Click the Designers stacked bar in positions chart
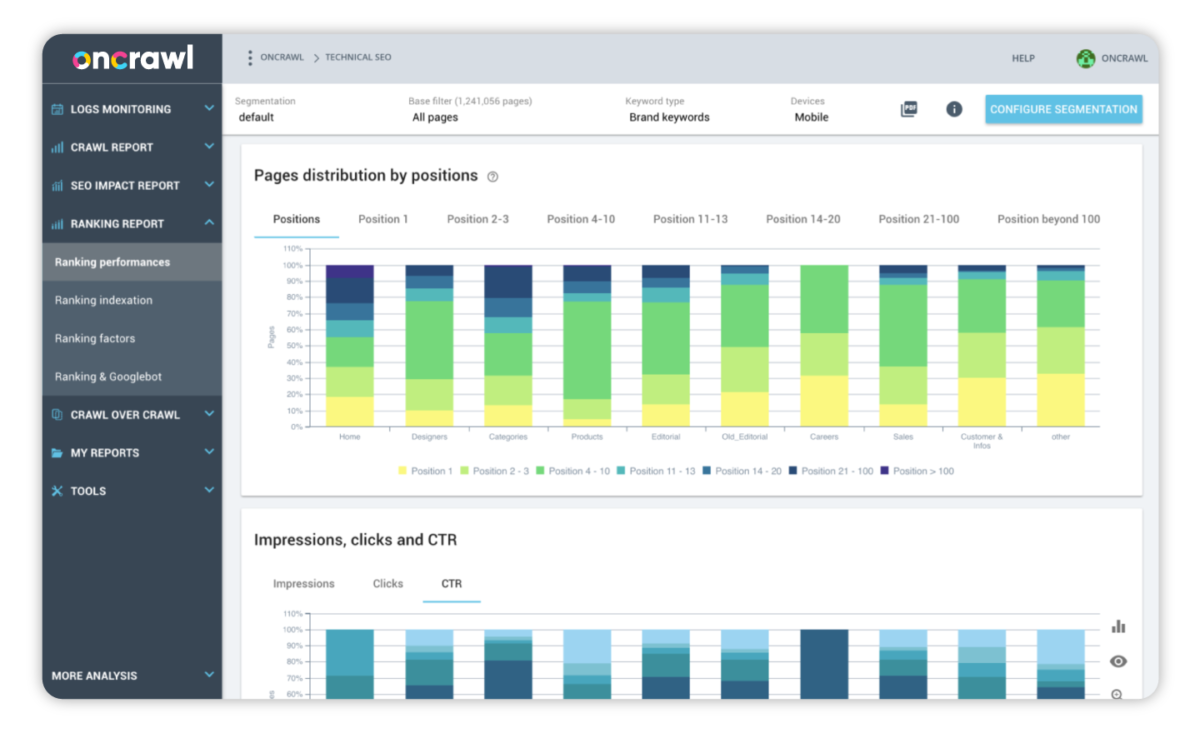This screenshot has width=1200, height=733. tap(429, 346)
